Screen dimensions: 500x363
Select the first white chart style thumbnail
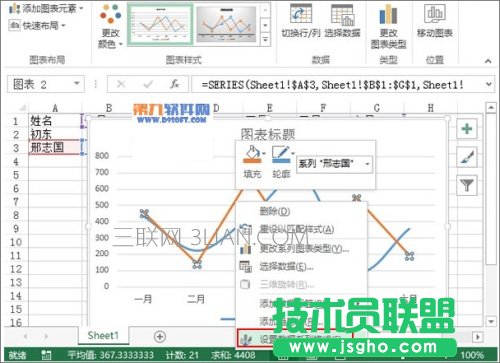[160, 25]
